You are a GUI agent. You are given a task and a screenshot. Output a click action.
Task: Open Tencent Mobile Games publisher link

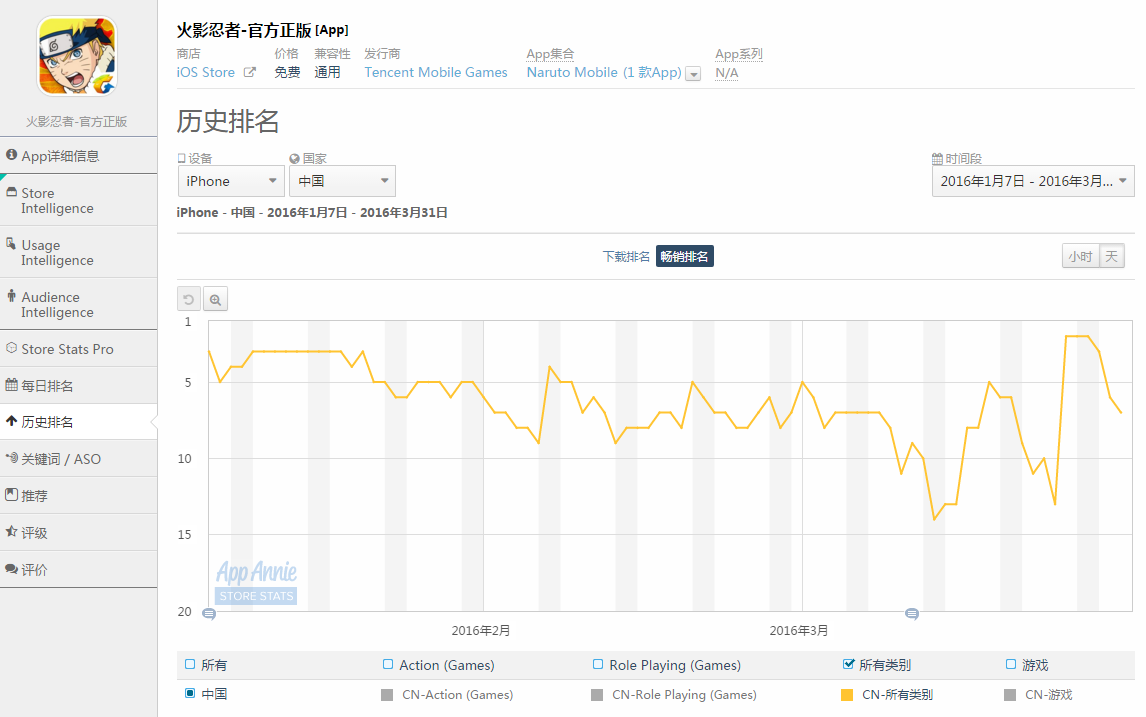436,72
